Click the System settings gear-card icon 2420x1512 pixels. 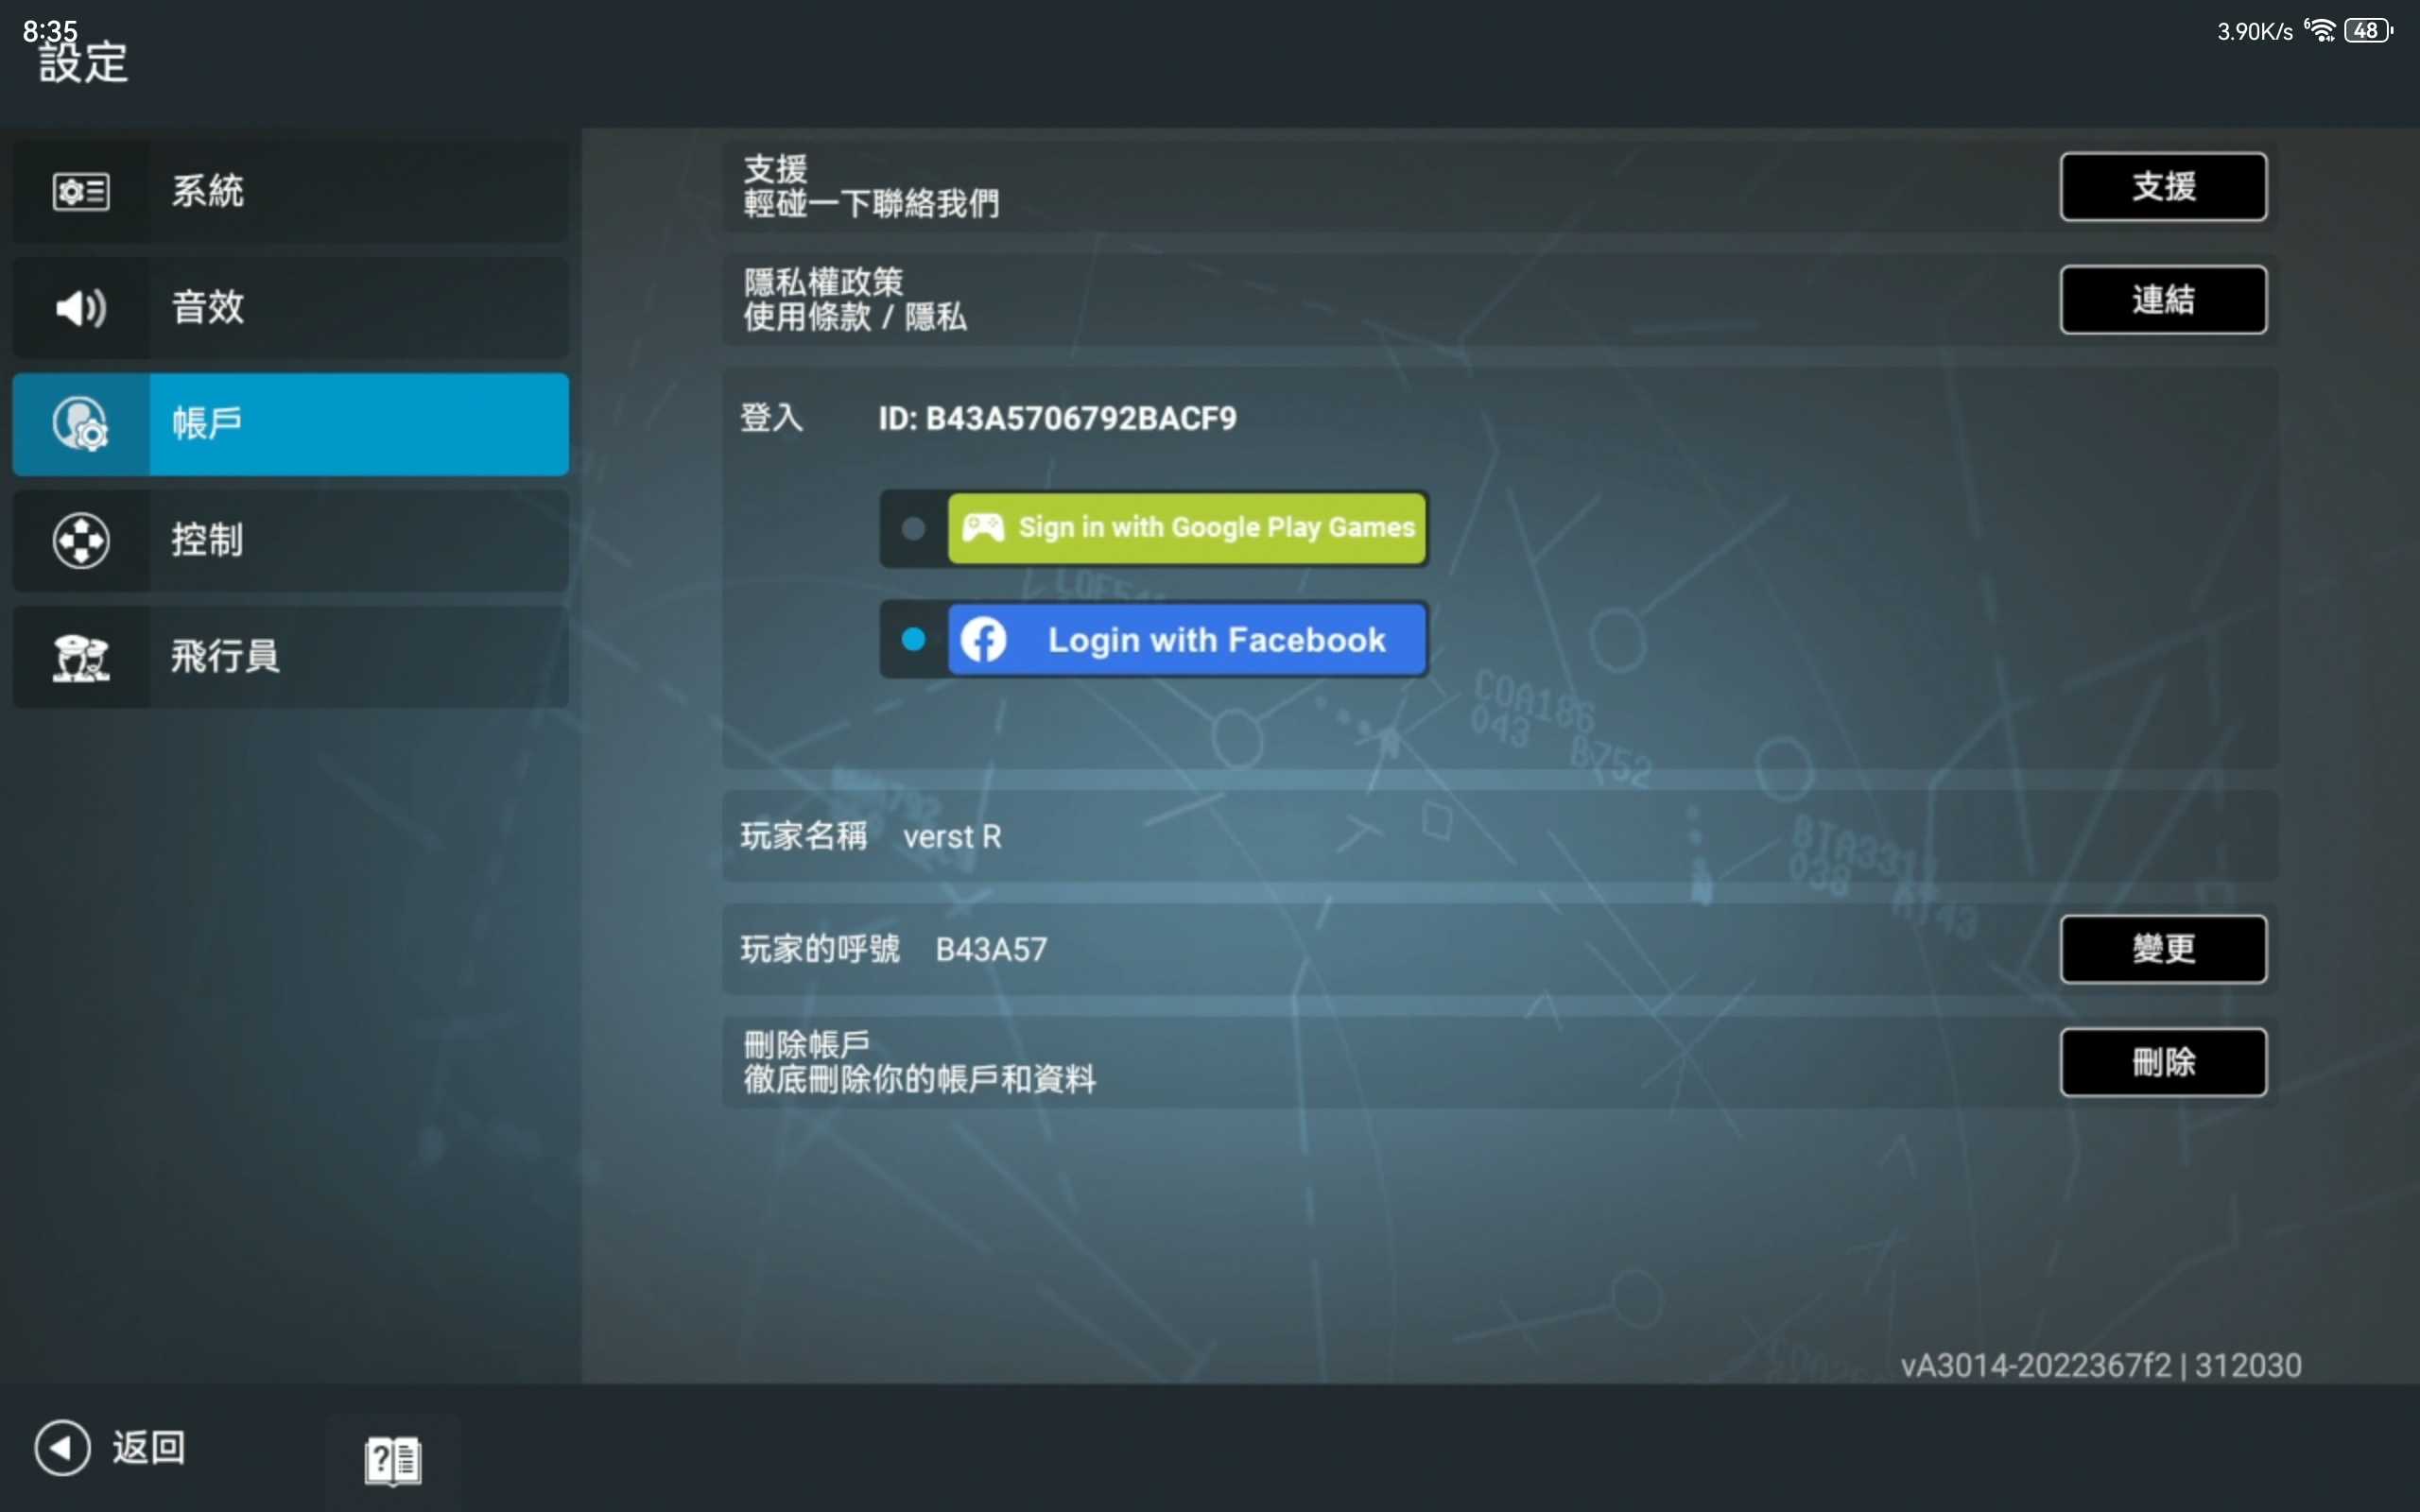pos(81,191)
